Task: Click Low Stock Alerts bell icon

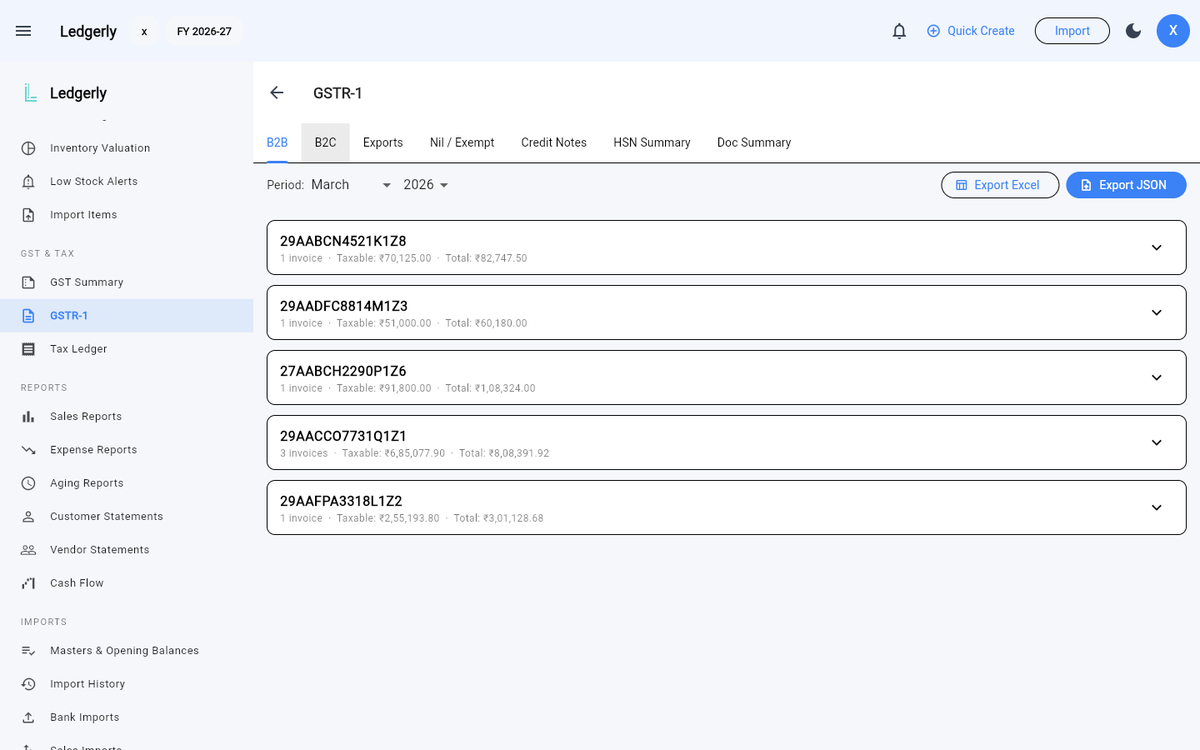Action: click(x=29, y=181)
